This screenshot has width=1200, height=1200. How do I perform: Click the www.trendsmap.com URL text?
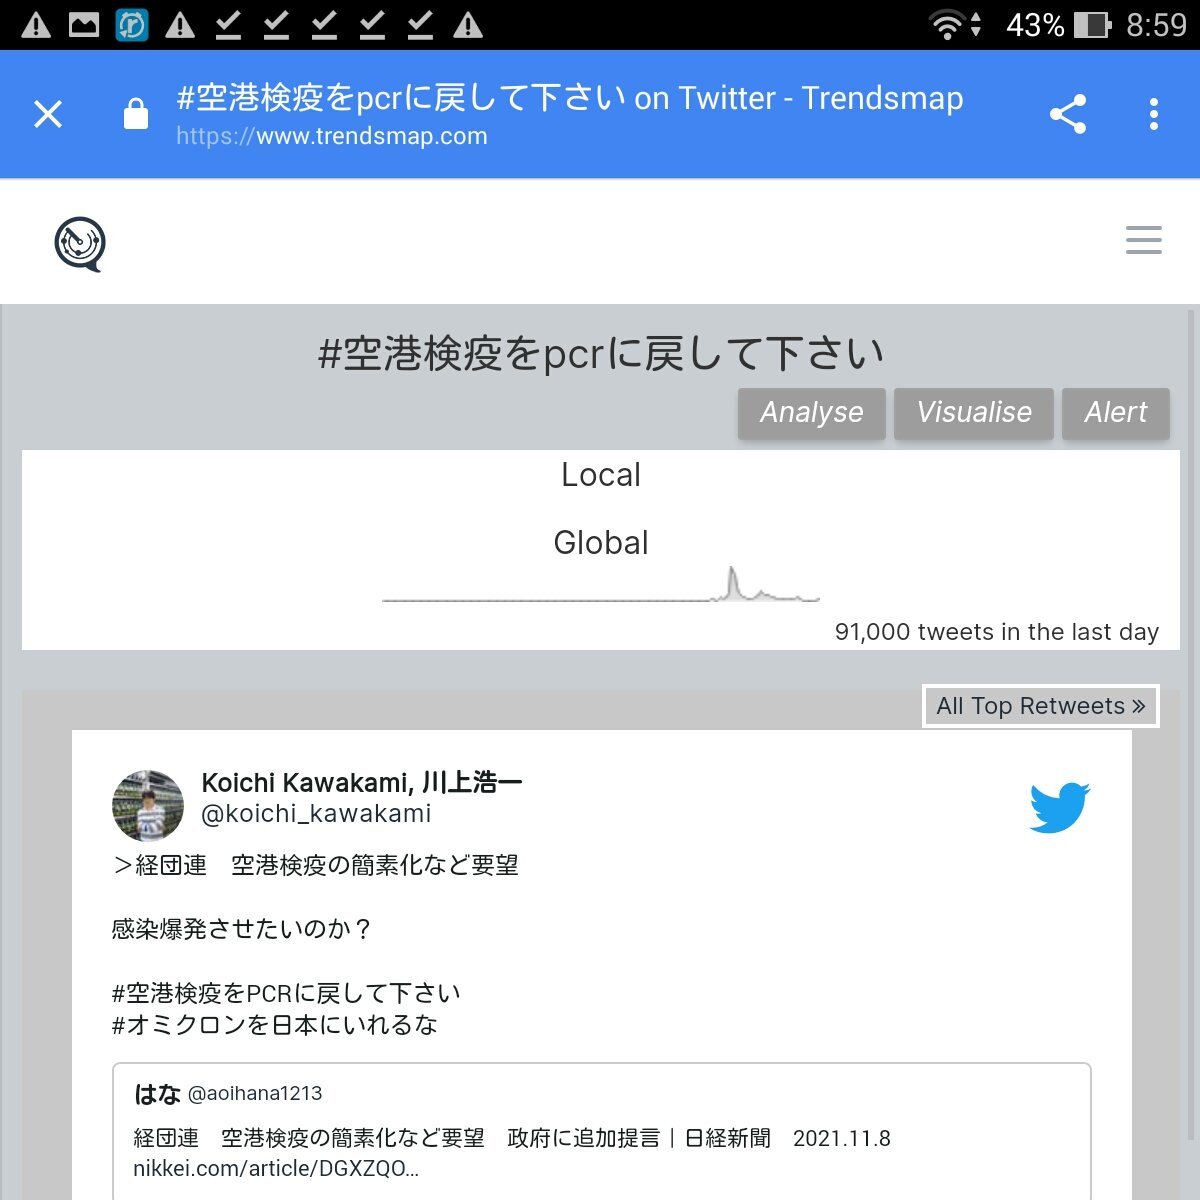332,136
